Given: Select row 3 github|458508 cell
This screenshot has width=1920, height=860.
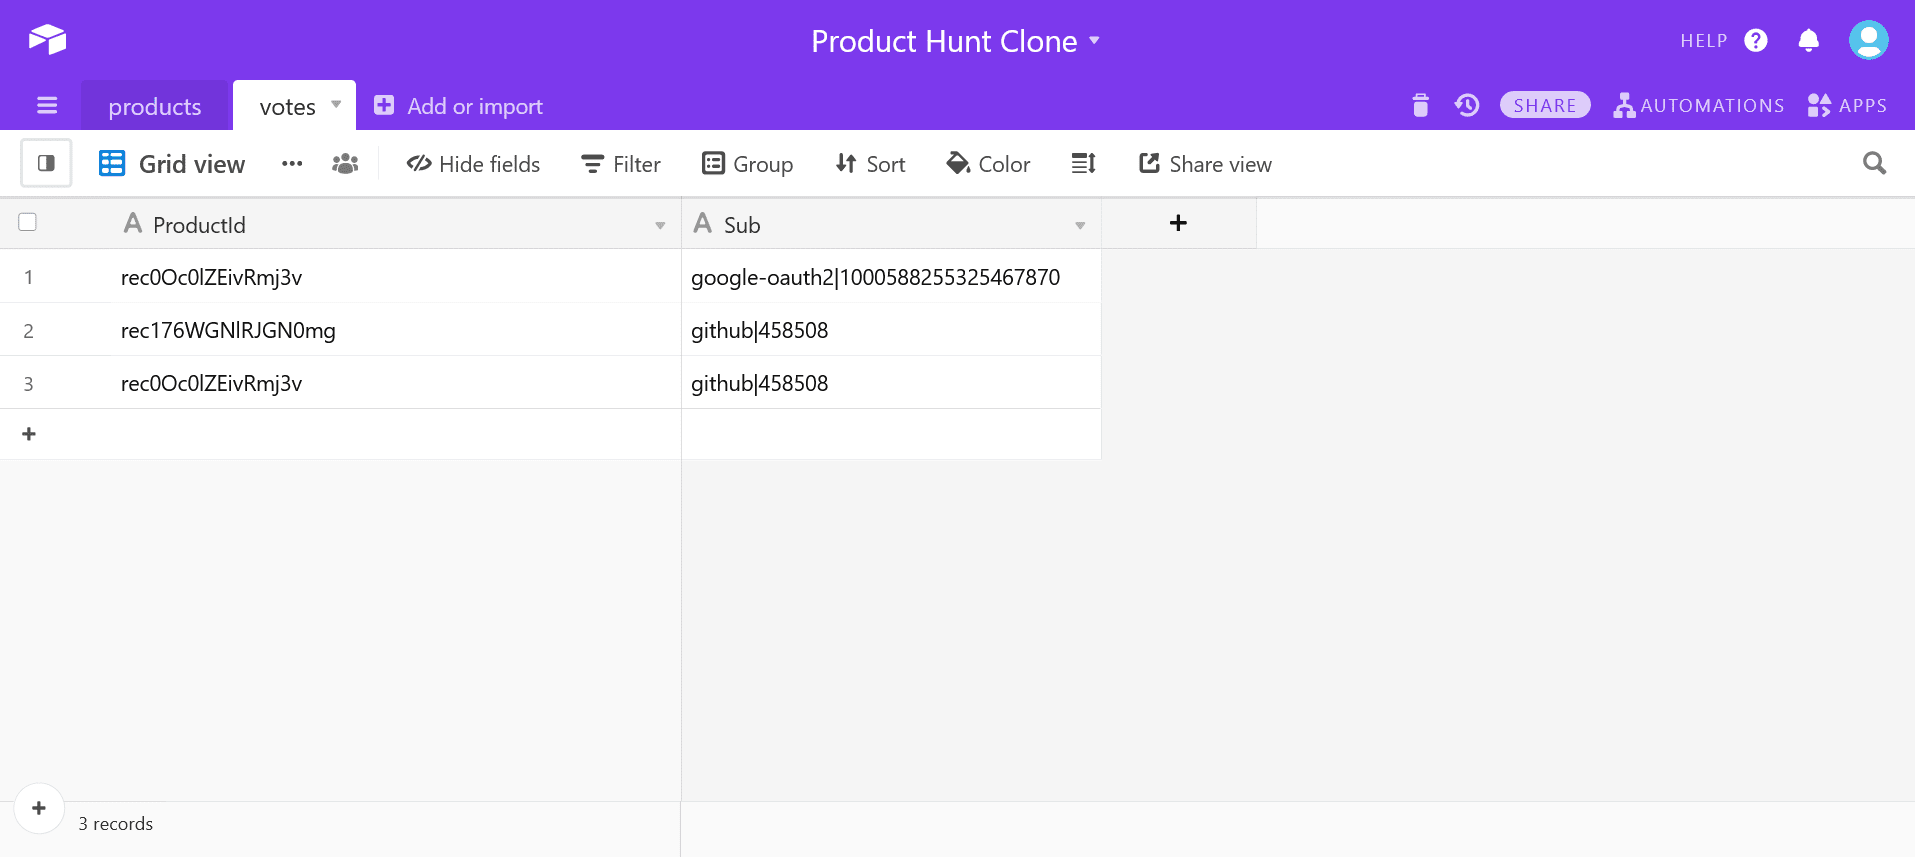Looking at the screenshot, I should [891, 383].
